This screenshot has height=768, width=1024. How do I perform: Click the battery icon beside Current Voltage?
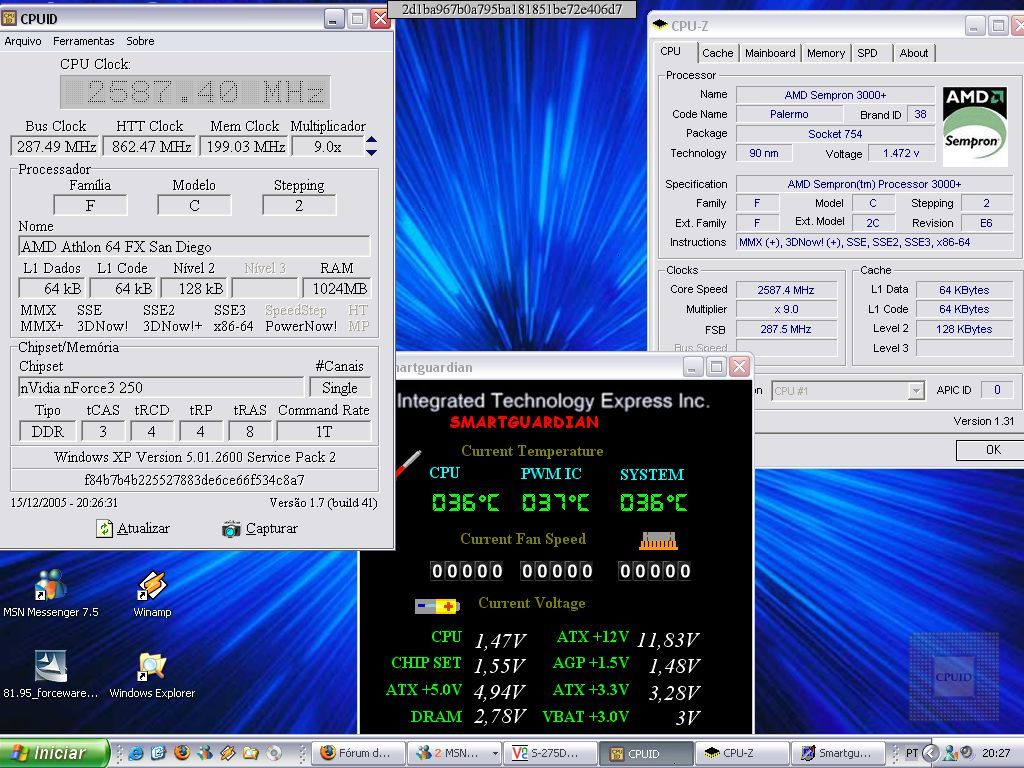point(437,606)
